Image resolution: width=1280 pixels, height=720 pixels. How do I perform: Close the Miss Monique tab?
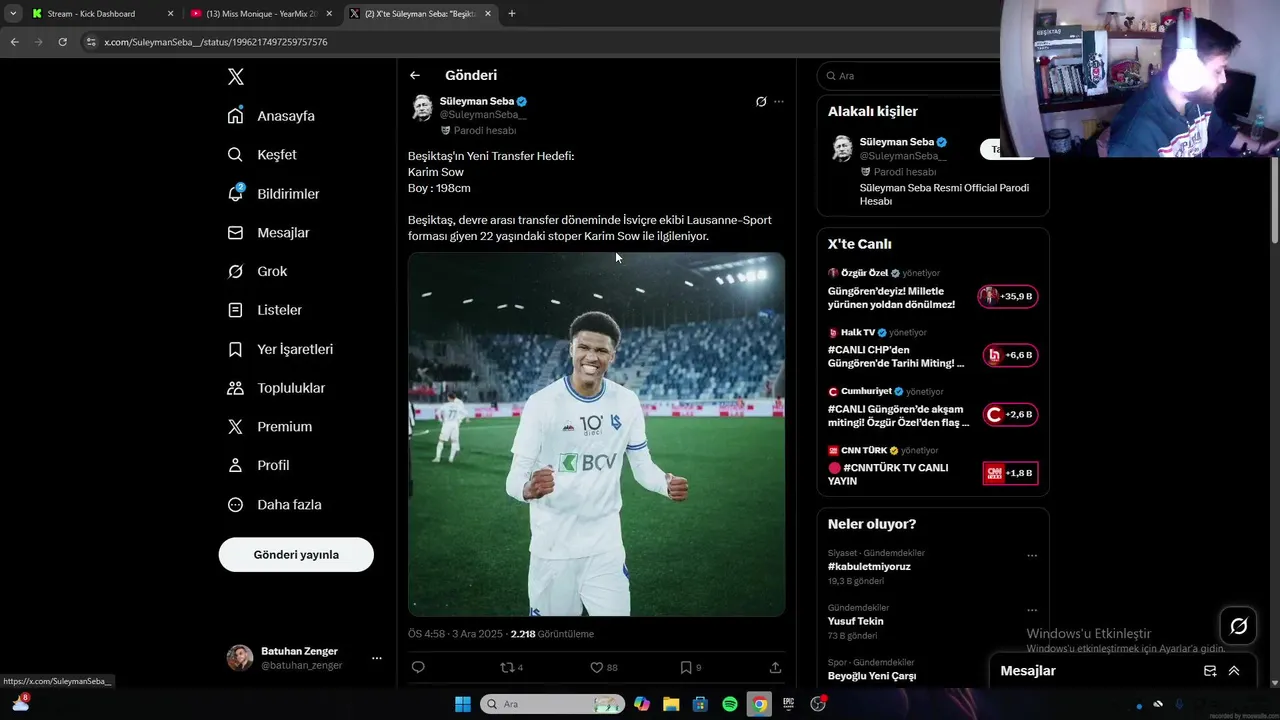pyautogui.click(x=329, y=14)
